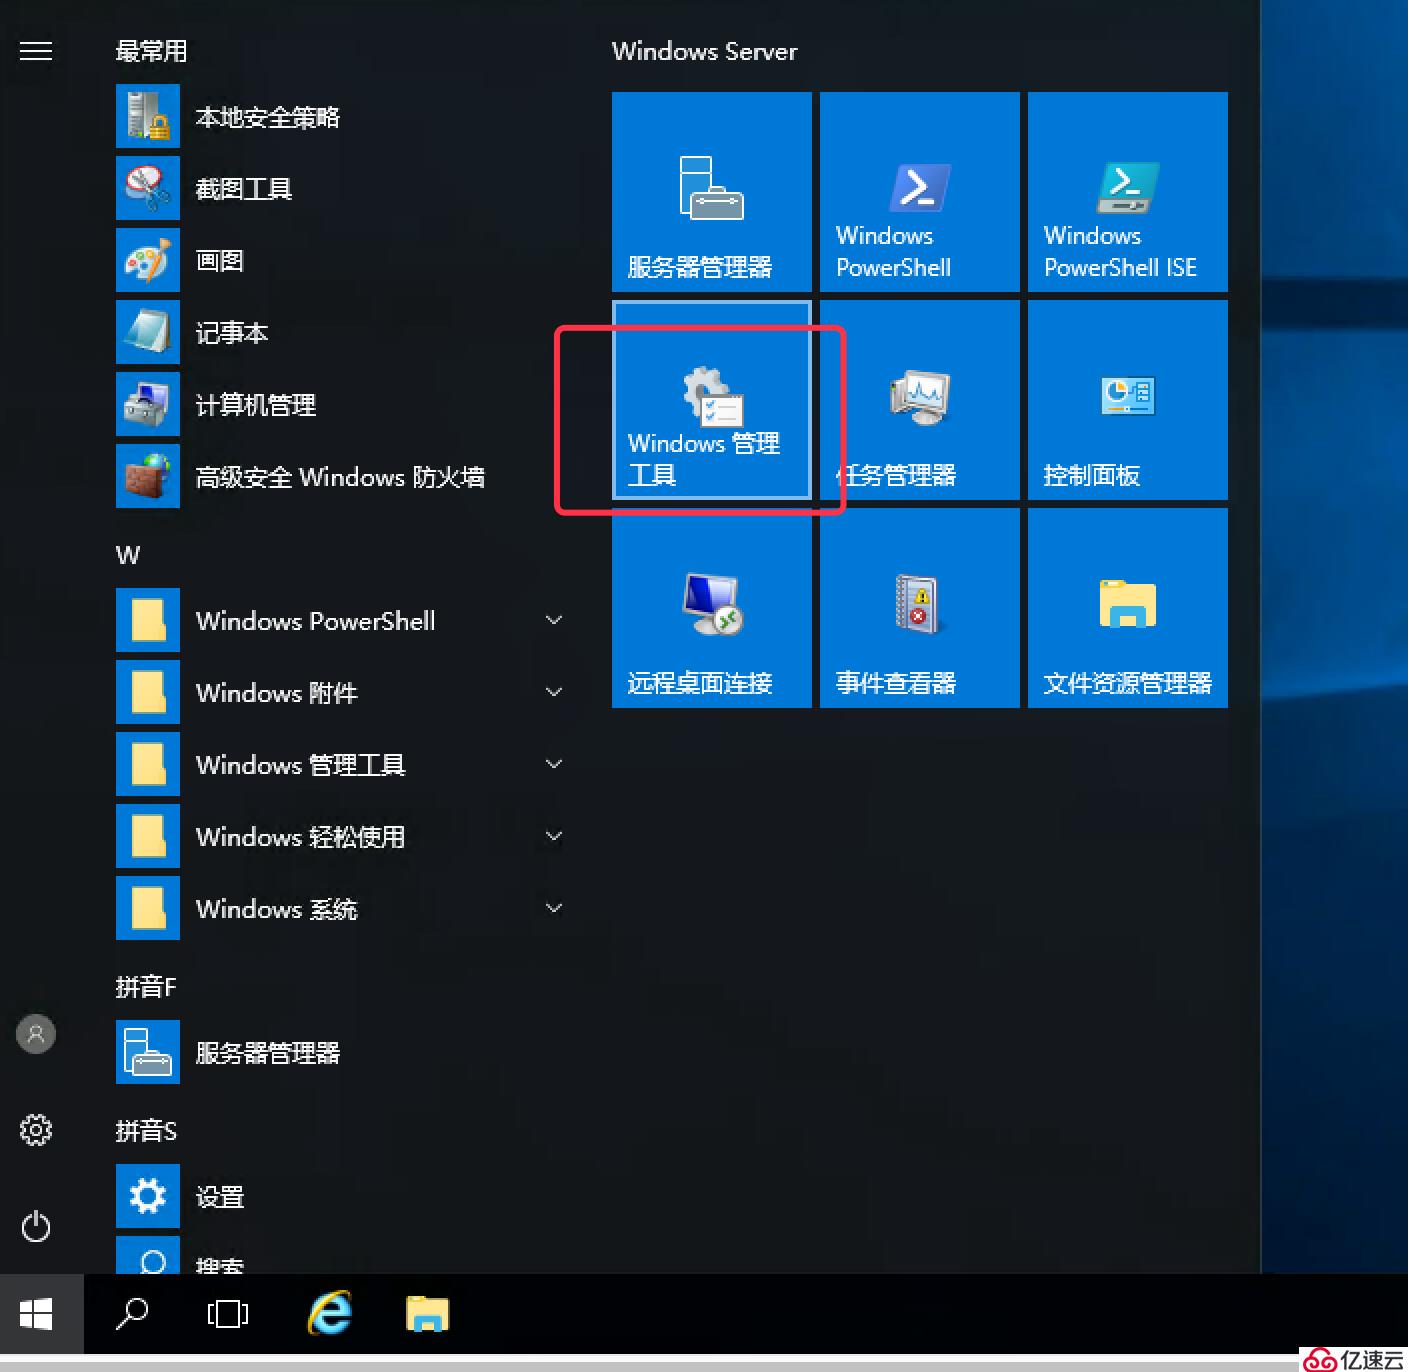1408x1372 pixels.
Task: Click the 本地安全策略 label
Action: point(268,117)
